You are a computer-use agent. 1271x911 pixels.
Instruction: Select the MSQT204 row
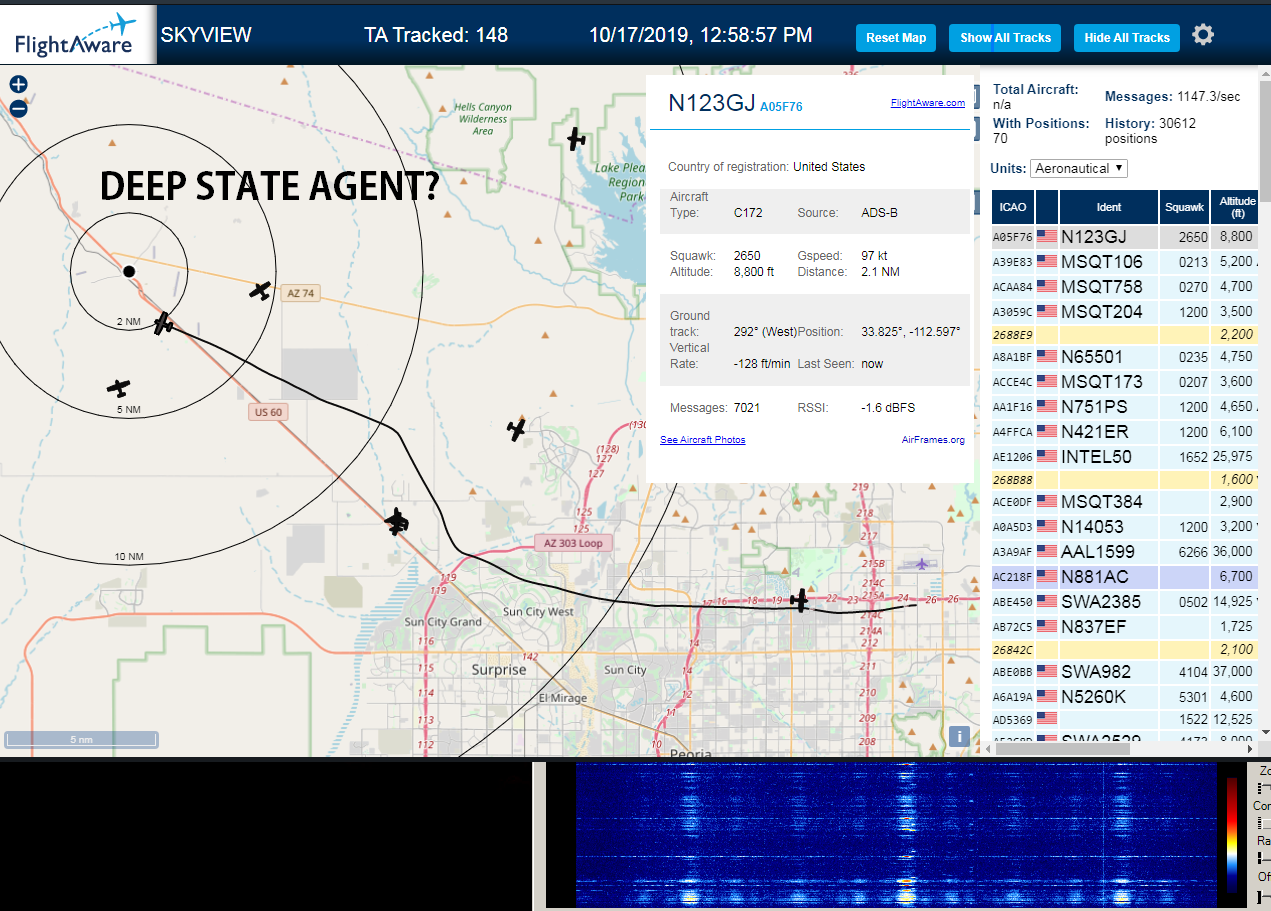(1125, 311)
